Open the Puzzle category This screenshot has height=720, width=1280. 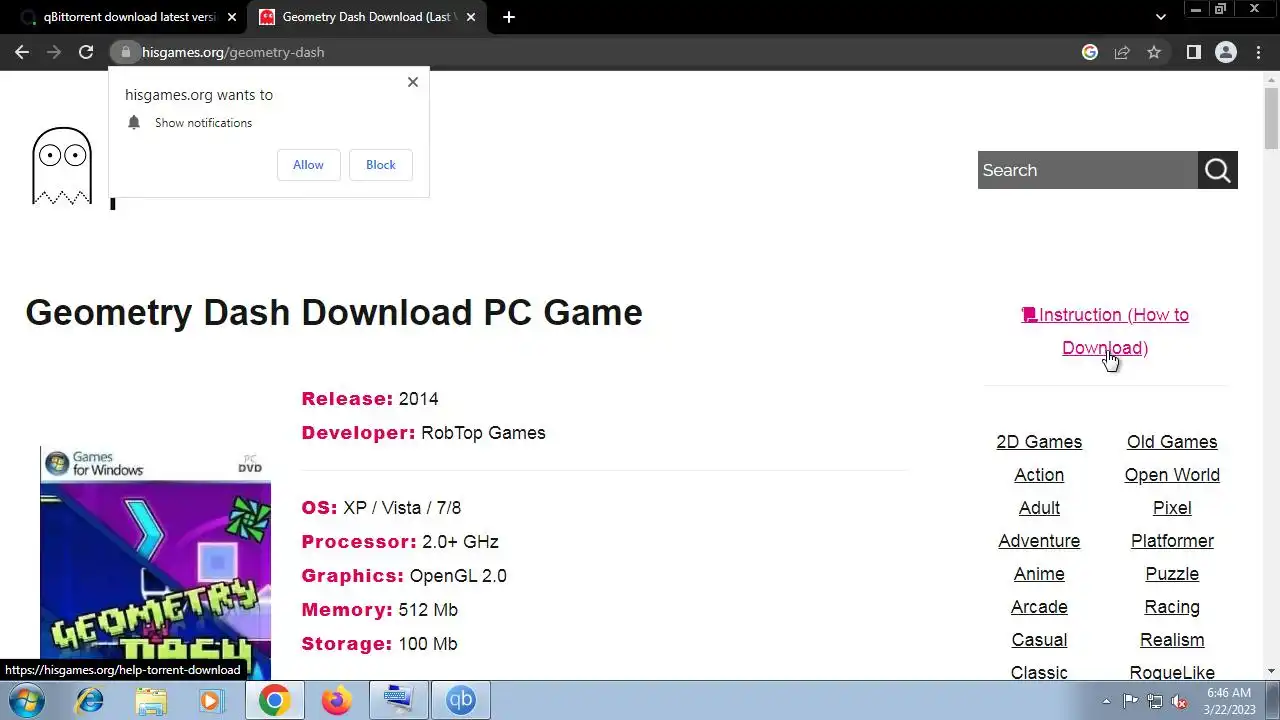[1172, 574]
